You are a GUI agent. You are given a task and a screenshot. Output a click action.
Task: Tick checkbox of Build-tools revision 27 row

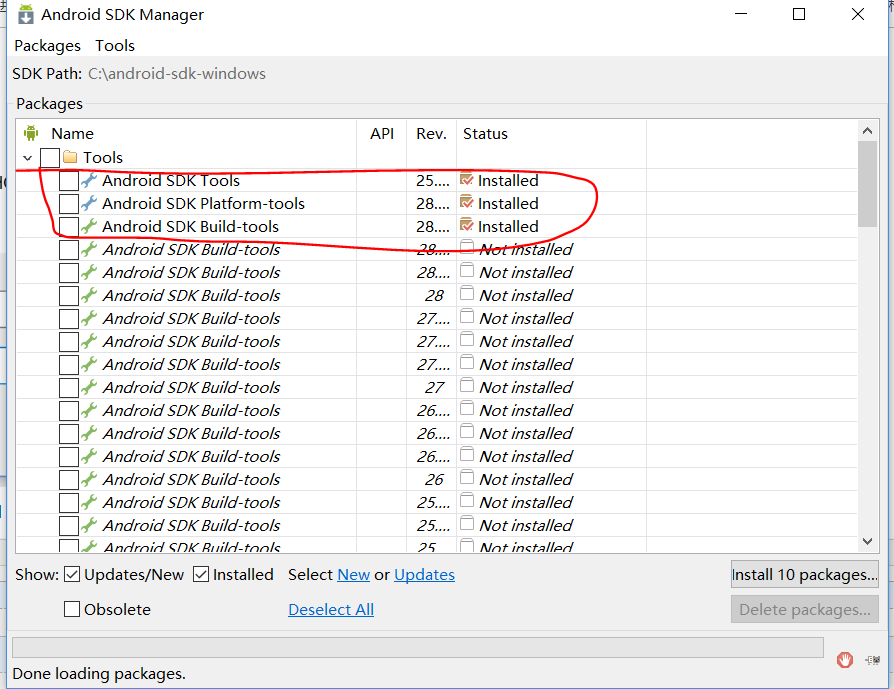click(x=69, y=387)
